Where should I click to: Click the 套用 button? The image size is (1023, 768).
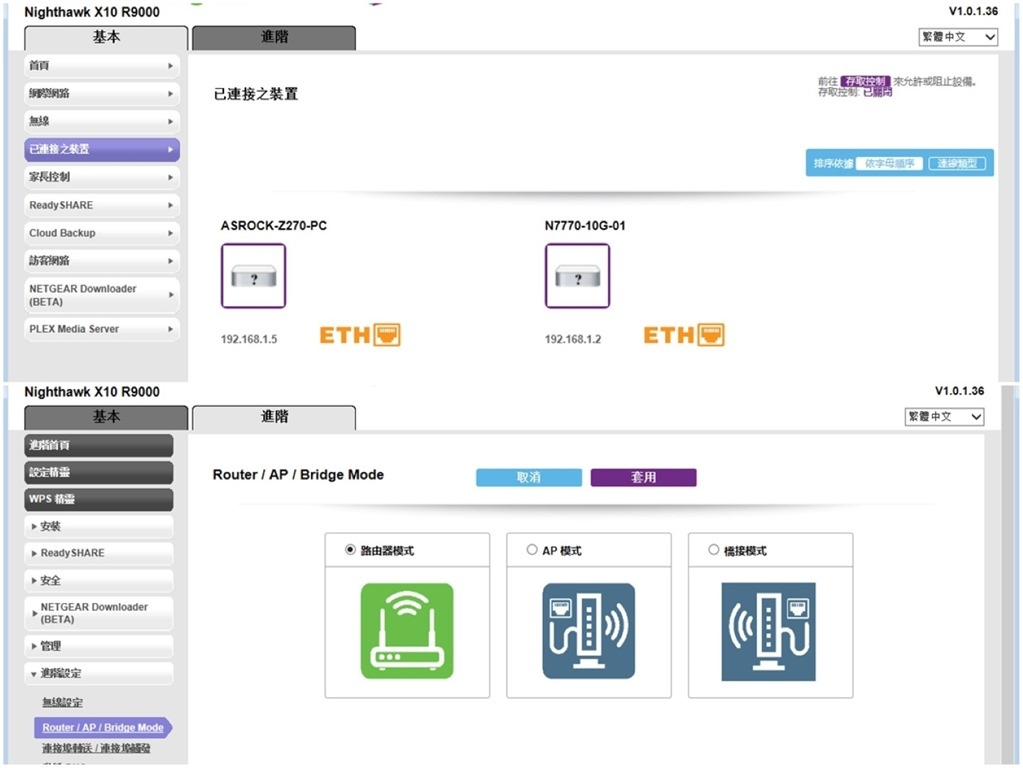coord(643,477)
